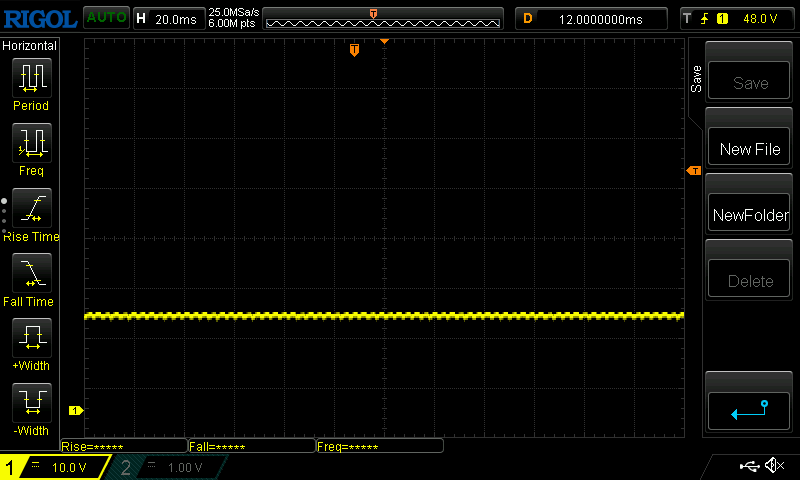Click the channel 1 ground level marker
Screen dimensions: 800x480
pos(76,410)
